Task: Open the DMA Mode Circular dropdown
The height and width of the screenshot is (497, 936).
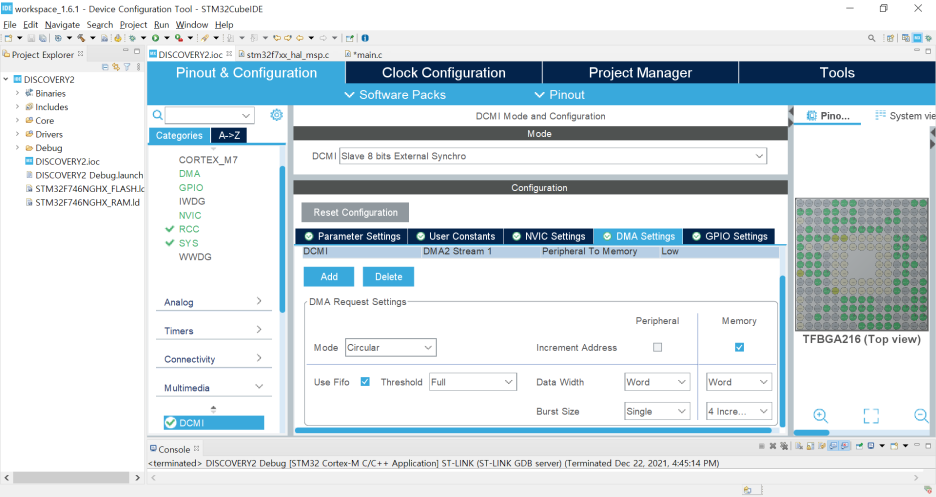Action: pyautogui.click(x=390, y=347)
